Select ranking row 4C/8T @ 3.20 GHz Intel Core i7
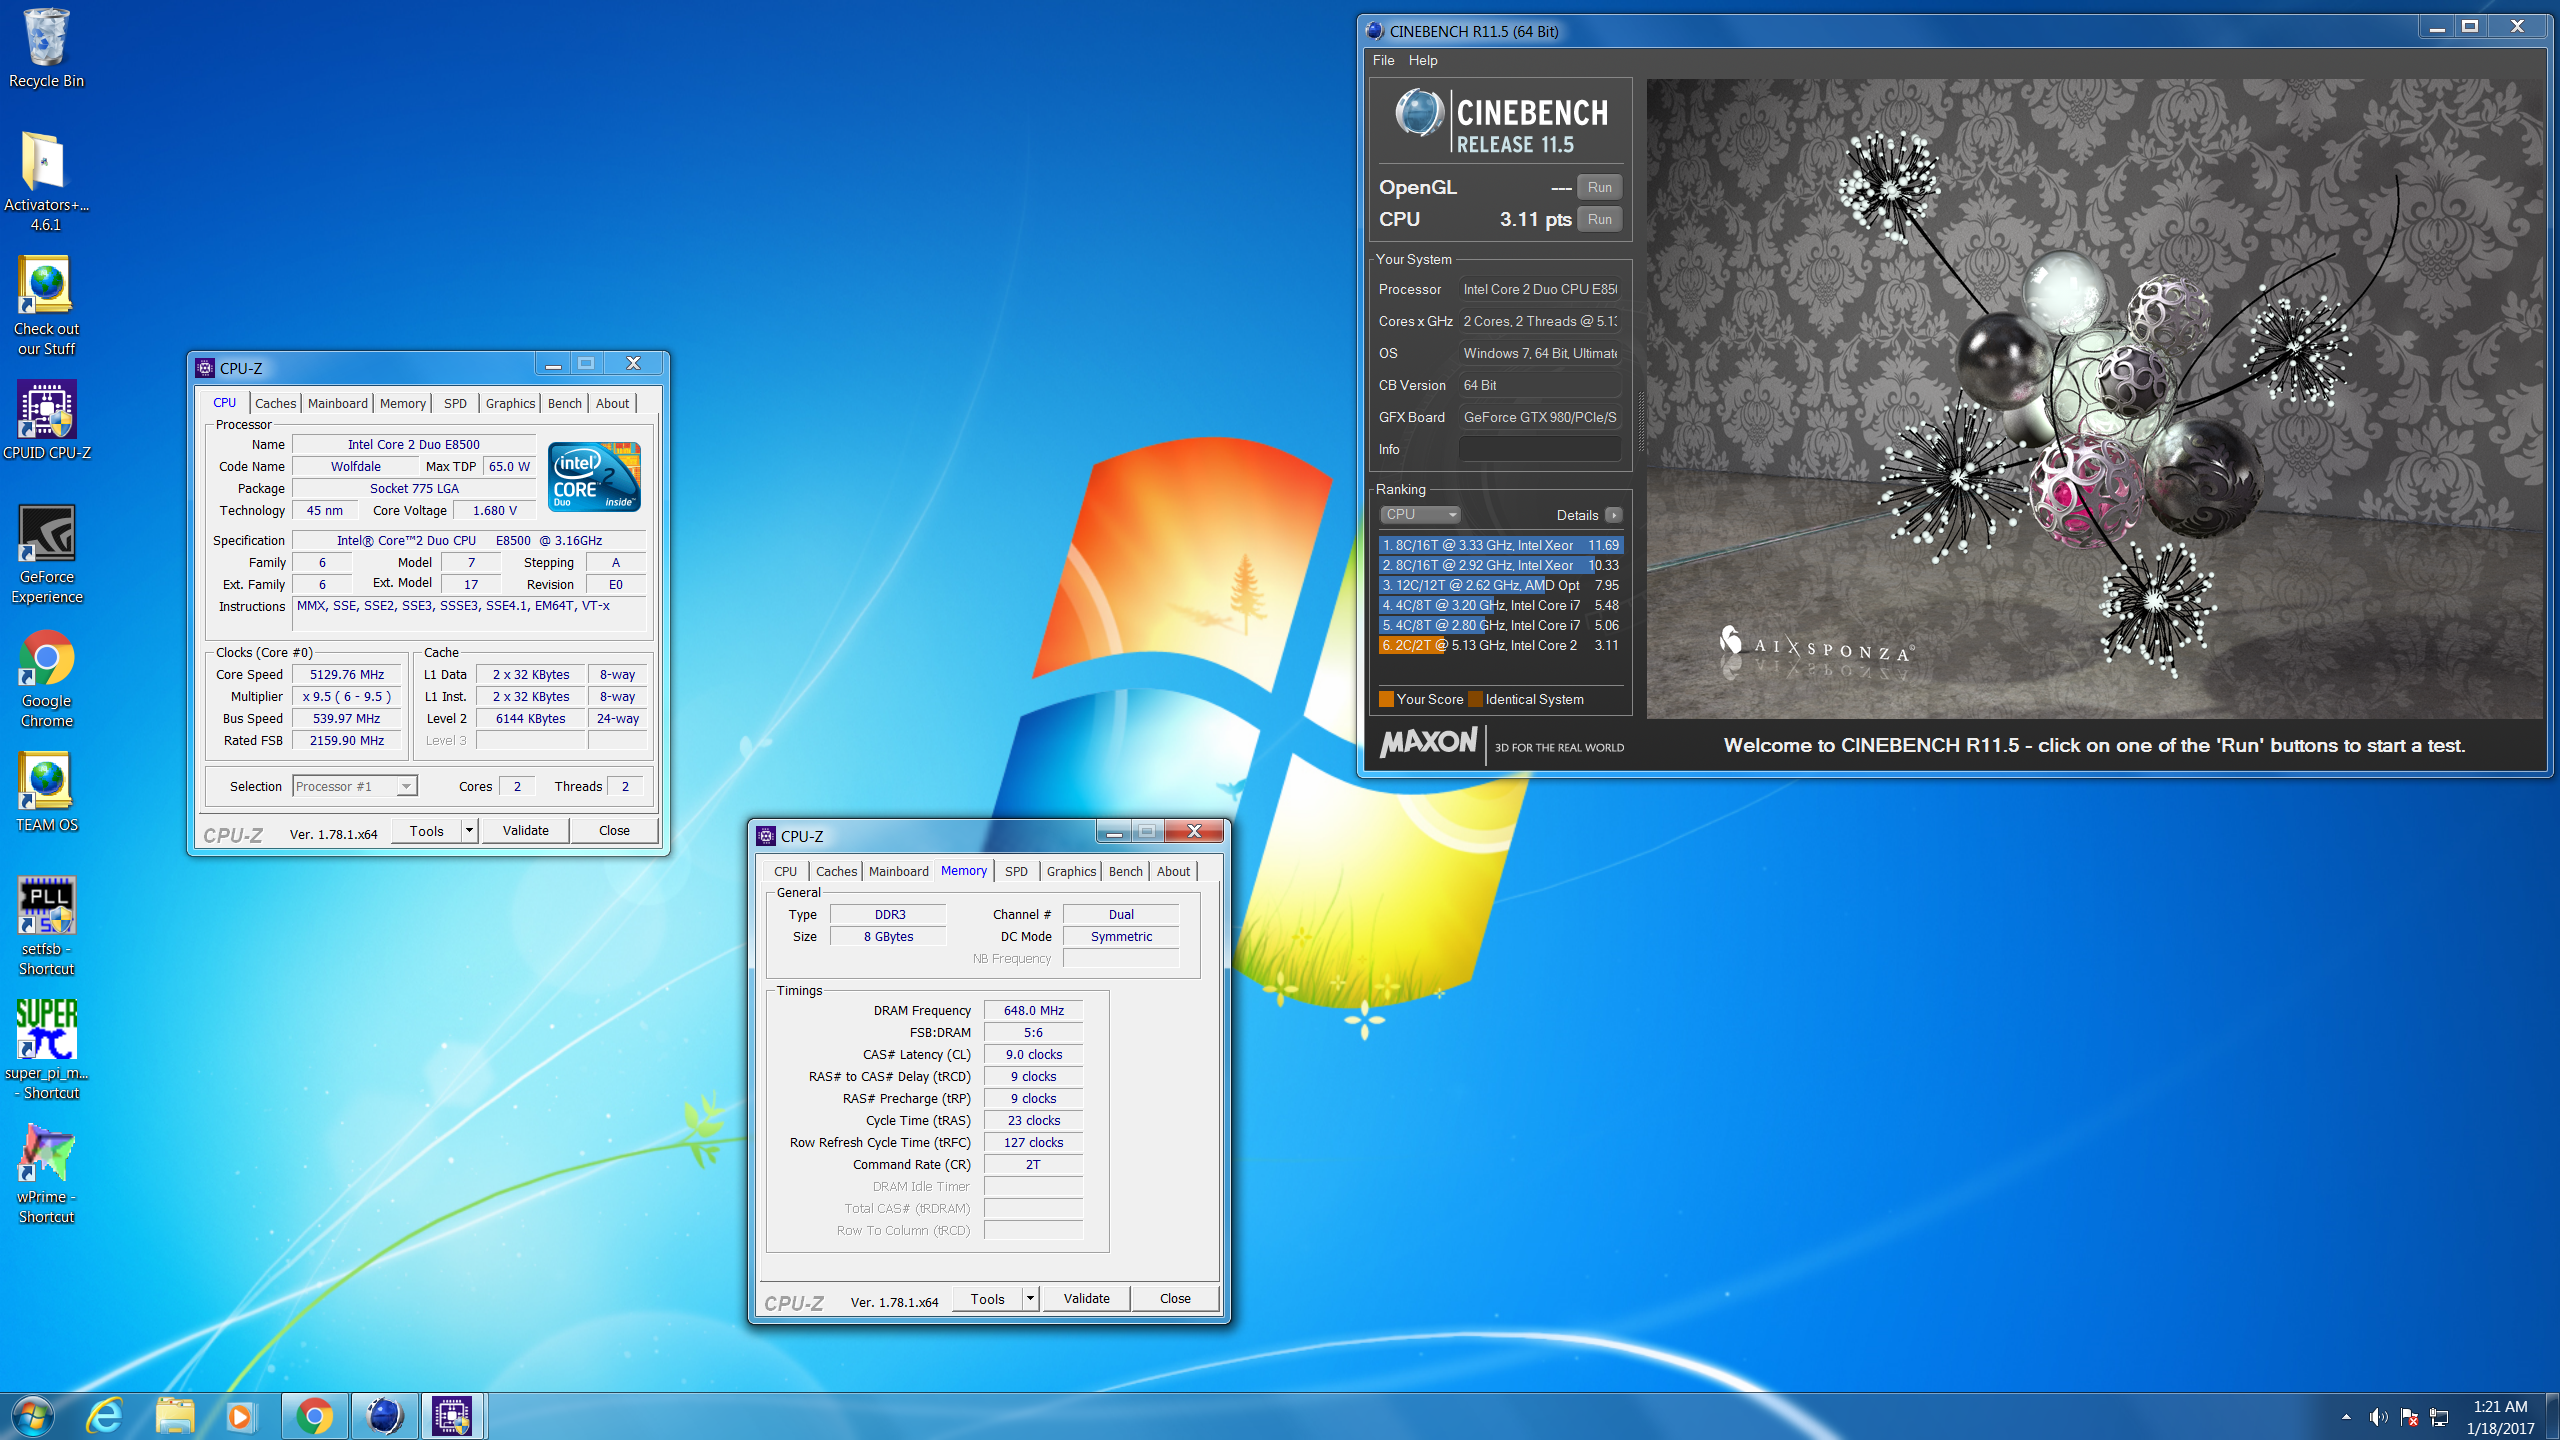Viewport: 2560px width, 1440px height. click(1501, 605)
